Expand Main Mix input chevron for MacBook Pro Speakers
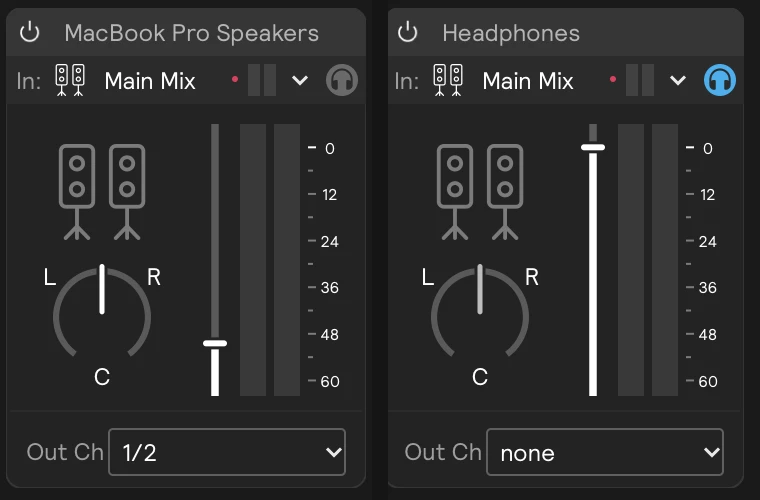This screenshot has height=500, width=760. [x=300, y=80]
